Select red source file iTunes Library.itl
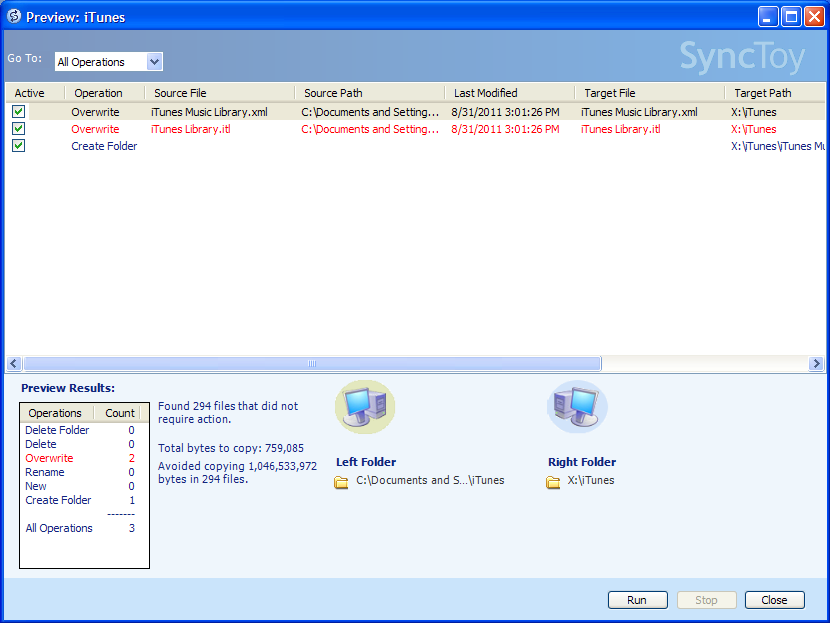This screenshot has width=830, height=623. (x=191, y=129)
